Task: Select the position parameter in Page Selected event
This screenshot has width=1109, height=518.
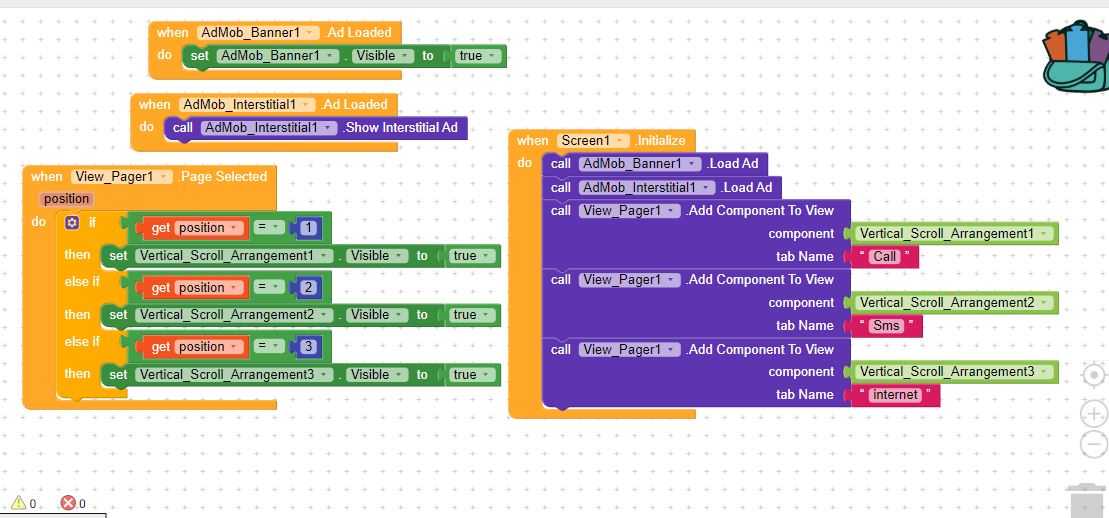Action: 66,199
